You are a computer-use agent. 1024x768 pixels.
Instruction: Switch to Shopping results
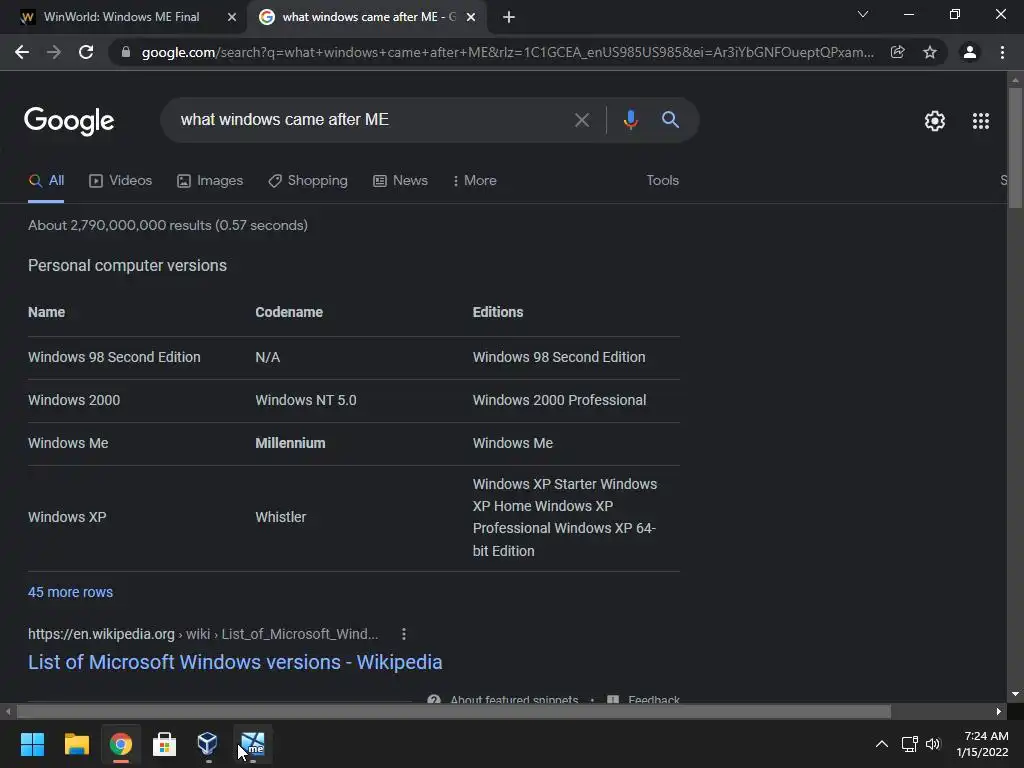308,181
